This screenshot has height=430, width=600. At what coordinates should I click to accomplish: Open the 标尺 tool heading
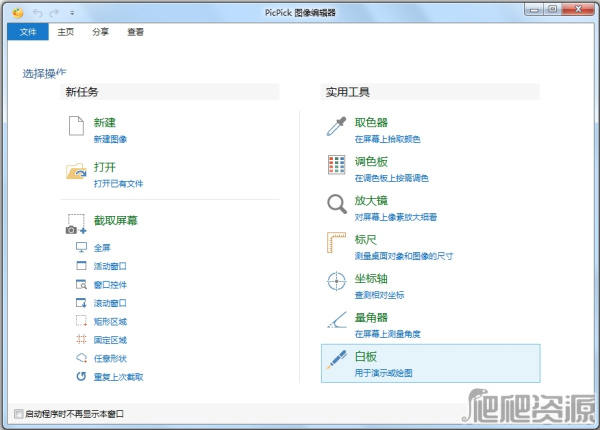tap(365, 239)
